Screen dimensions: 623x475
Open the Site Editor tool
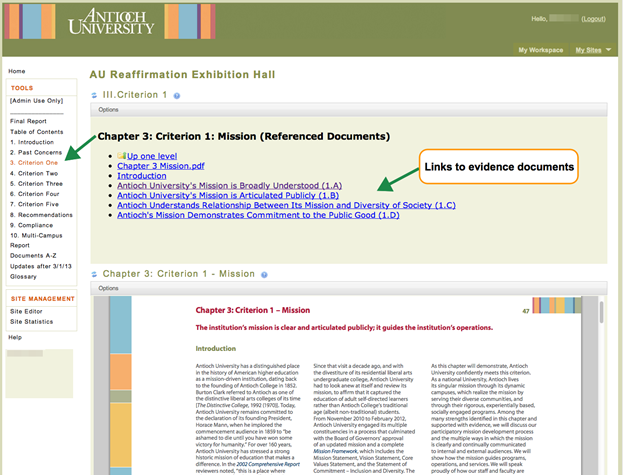click(26, 311)
